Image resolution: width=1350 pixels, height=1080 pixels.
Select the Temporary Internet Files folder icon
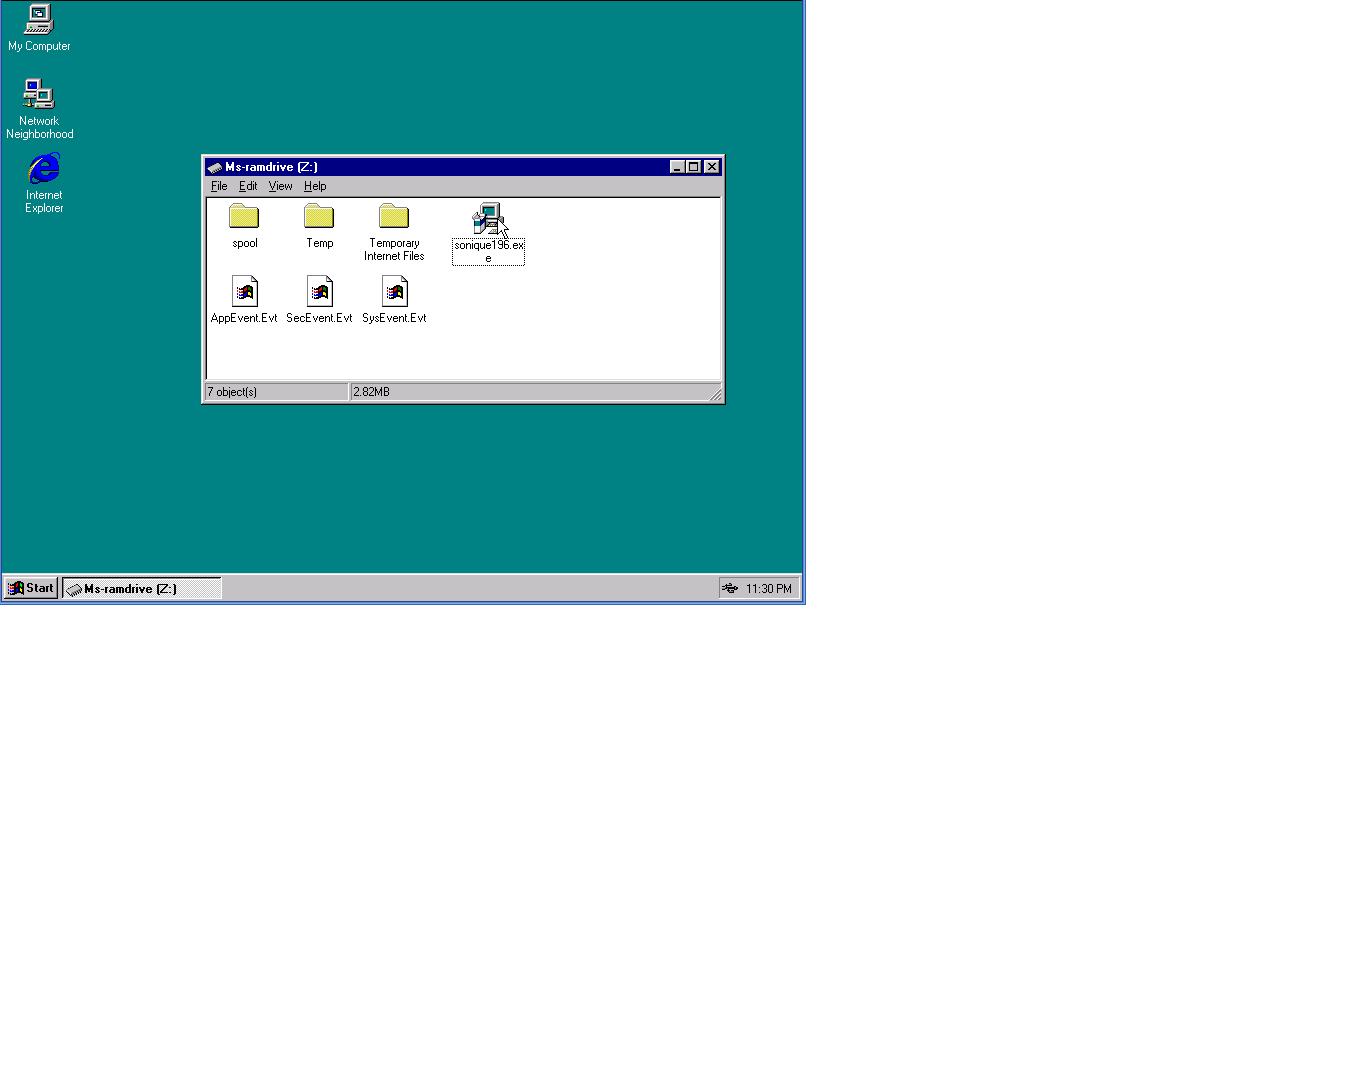(x=394, y=217)
